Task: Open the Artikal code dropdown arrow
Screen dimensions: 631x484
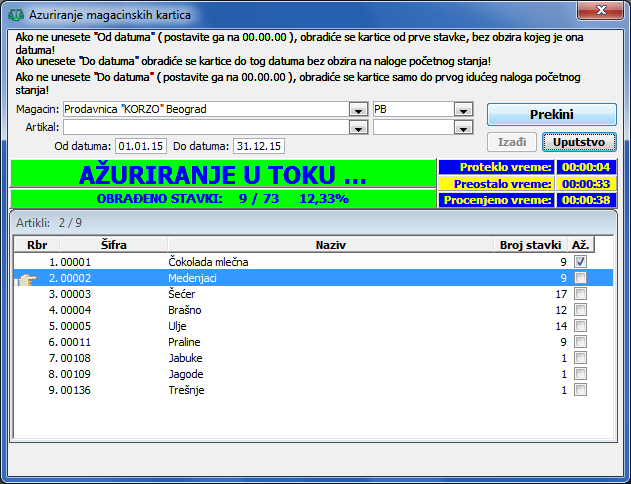Action: click(x=463, y=128)
